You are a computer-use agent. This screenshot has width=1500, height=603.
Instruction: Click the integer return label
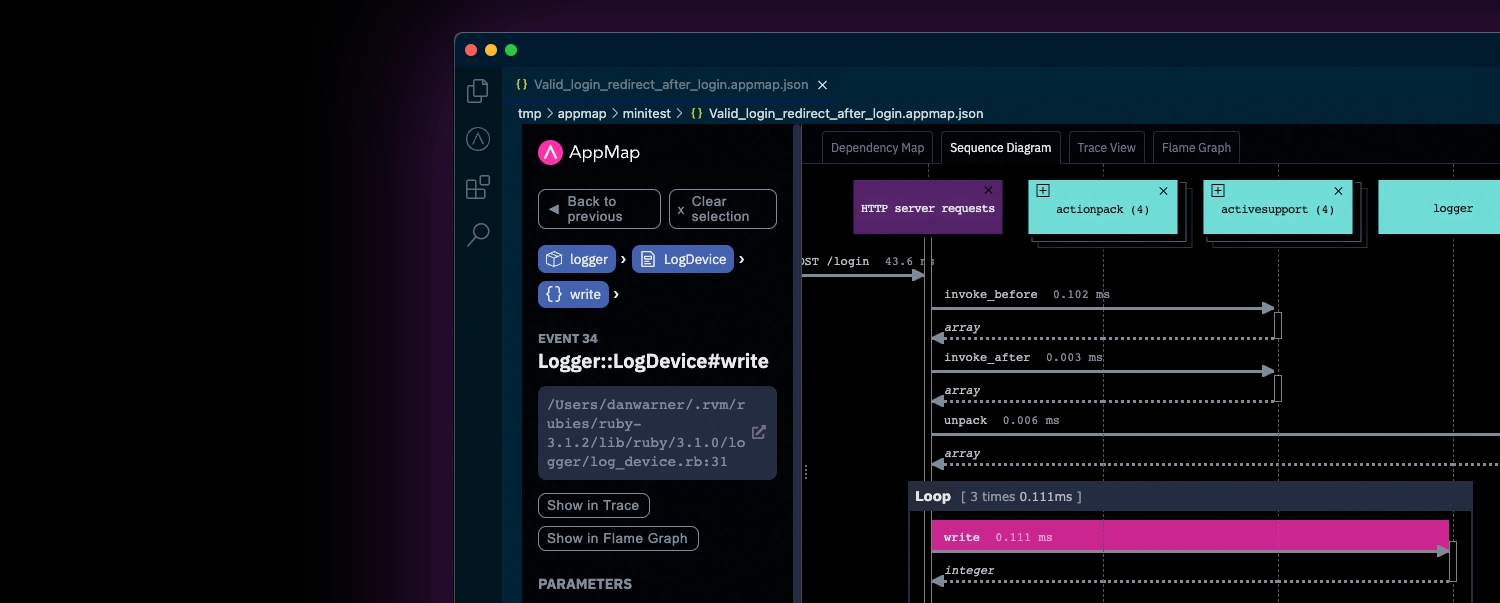pyautogui.click(x=969, y=570)
